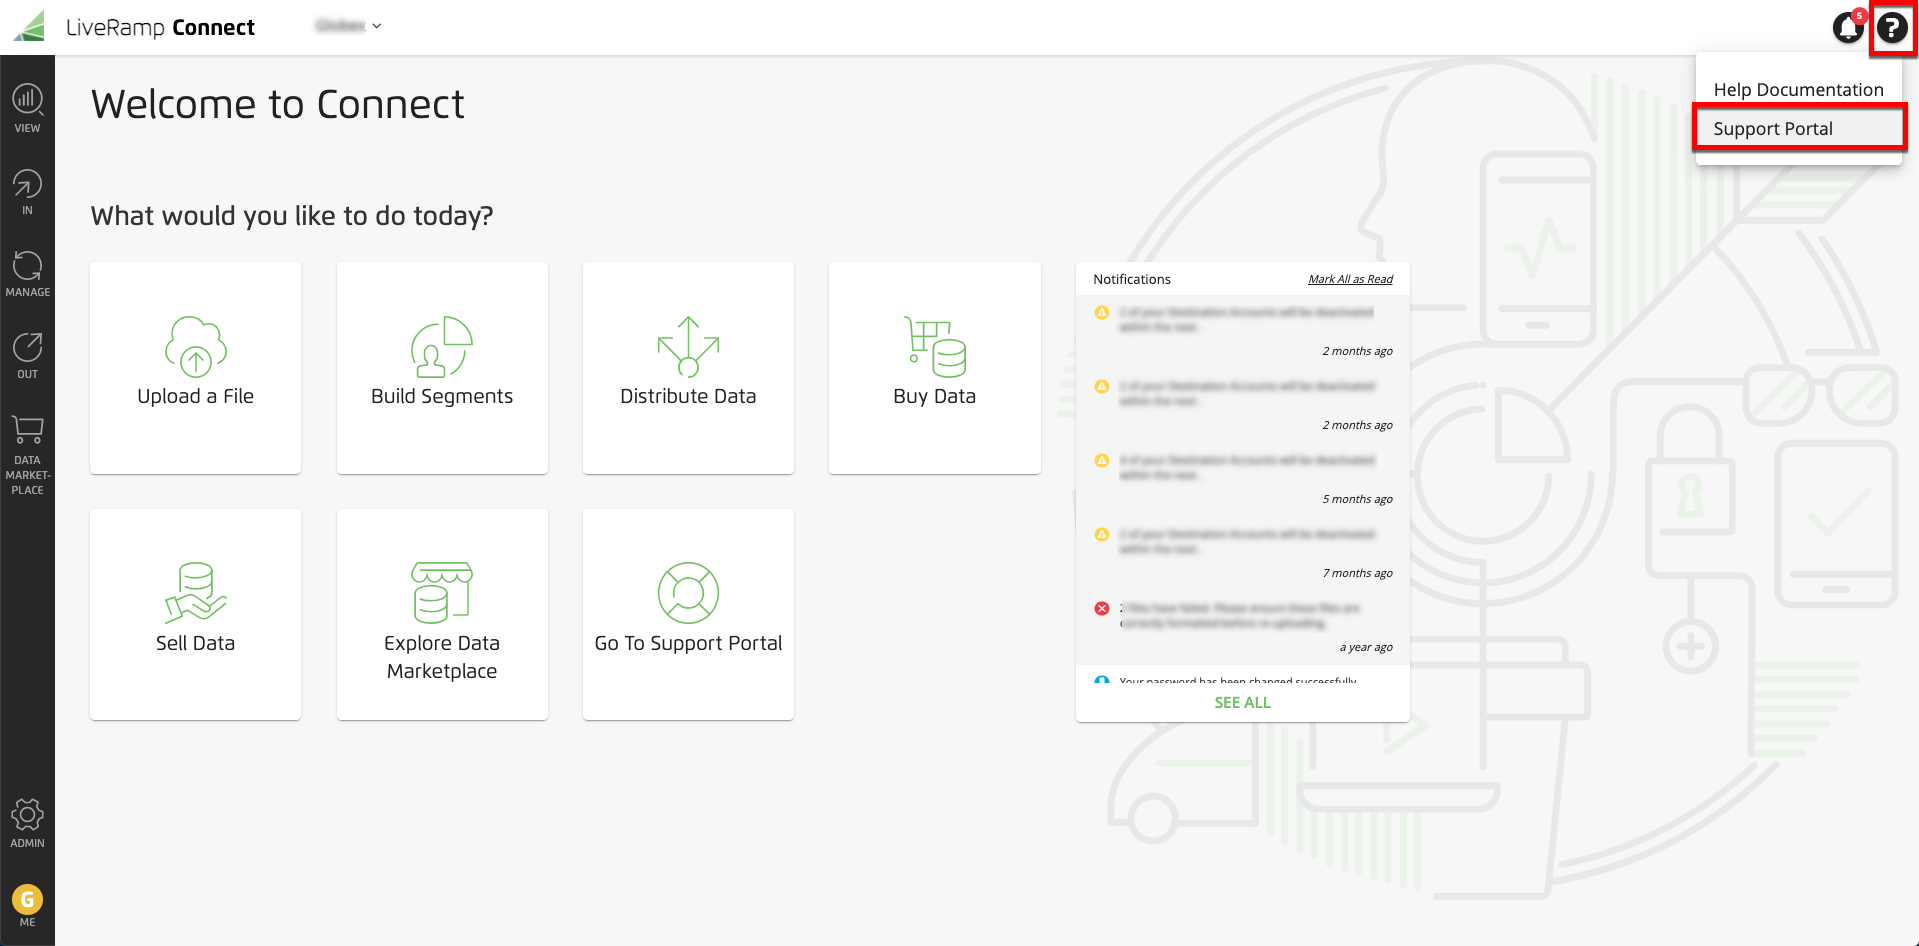Open the View sidebar section
The width and height of the screenshot is (1919, 946).
click(x=27, y=108)
